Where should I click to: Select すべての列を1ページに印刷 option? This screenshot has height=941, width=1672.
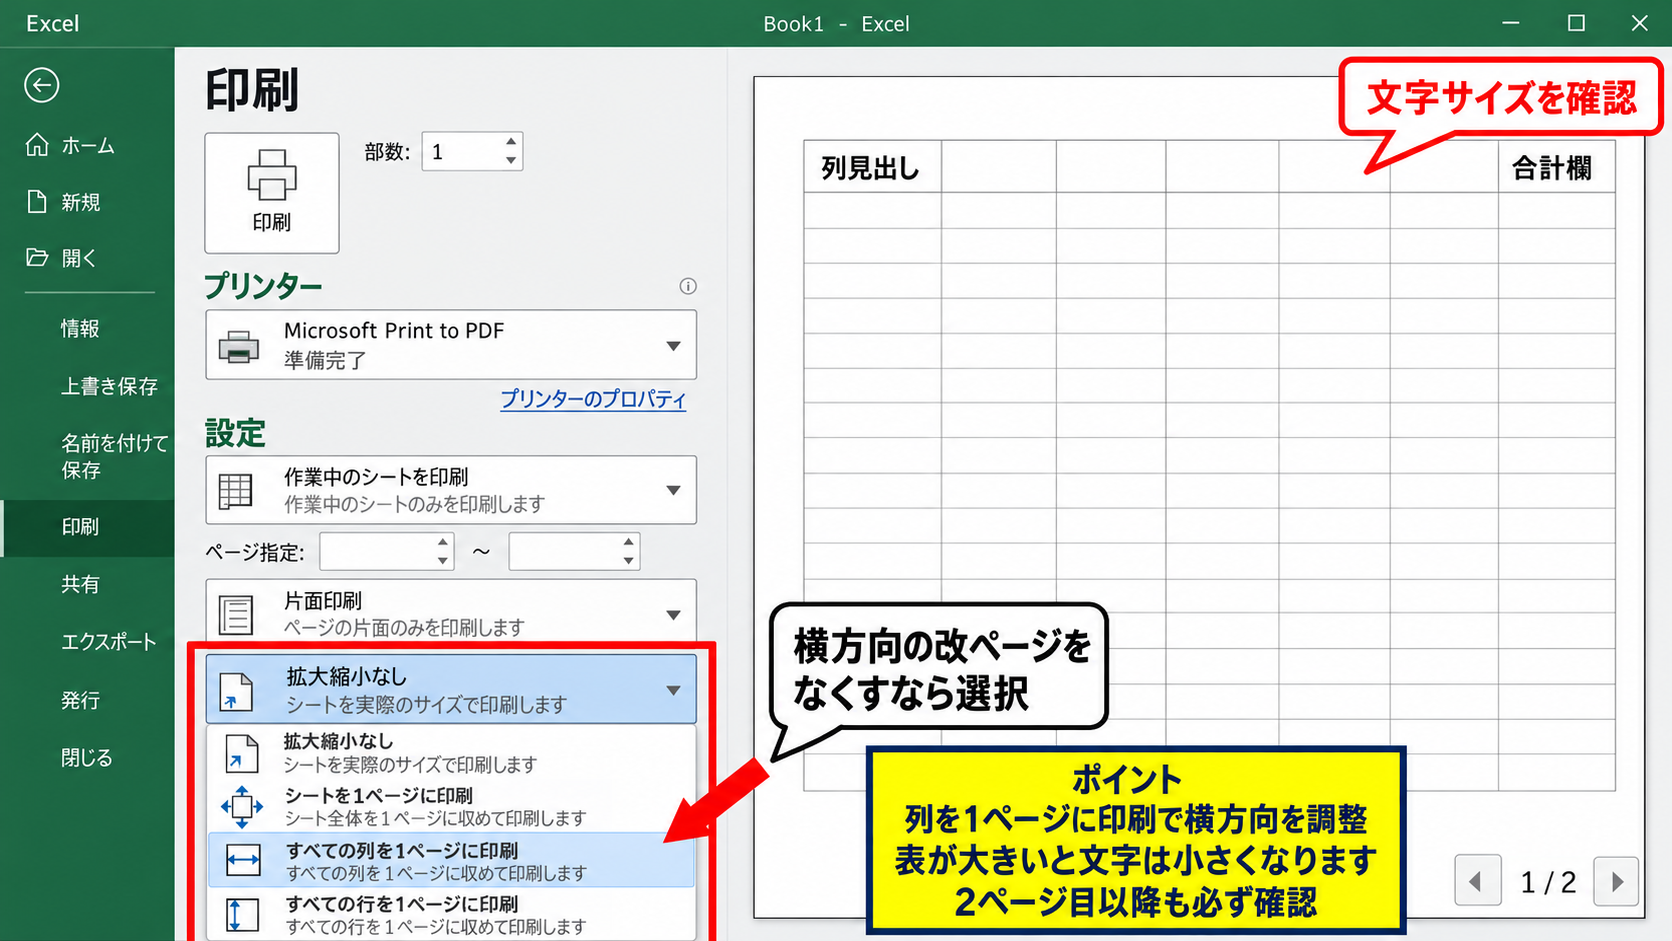click(451, 860)
